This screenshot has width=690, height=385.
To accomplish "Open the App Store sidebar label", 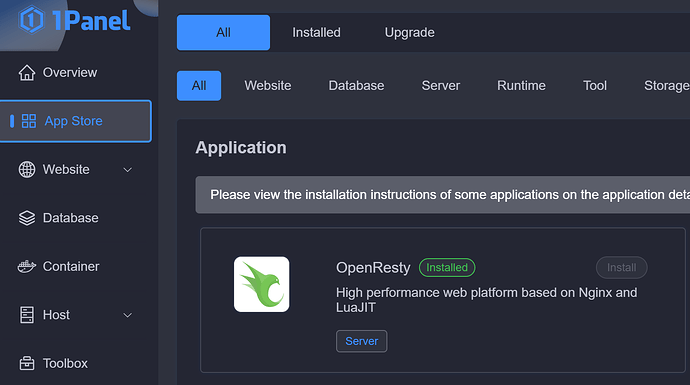I will (73, 121).
